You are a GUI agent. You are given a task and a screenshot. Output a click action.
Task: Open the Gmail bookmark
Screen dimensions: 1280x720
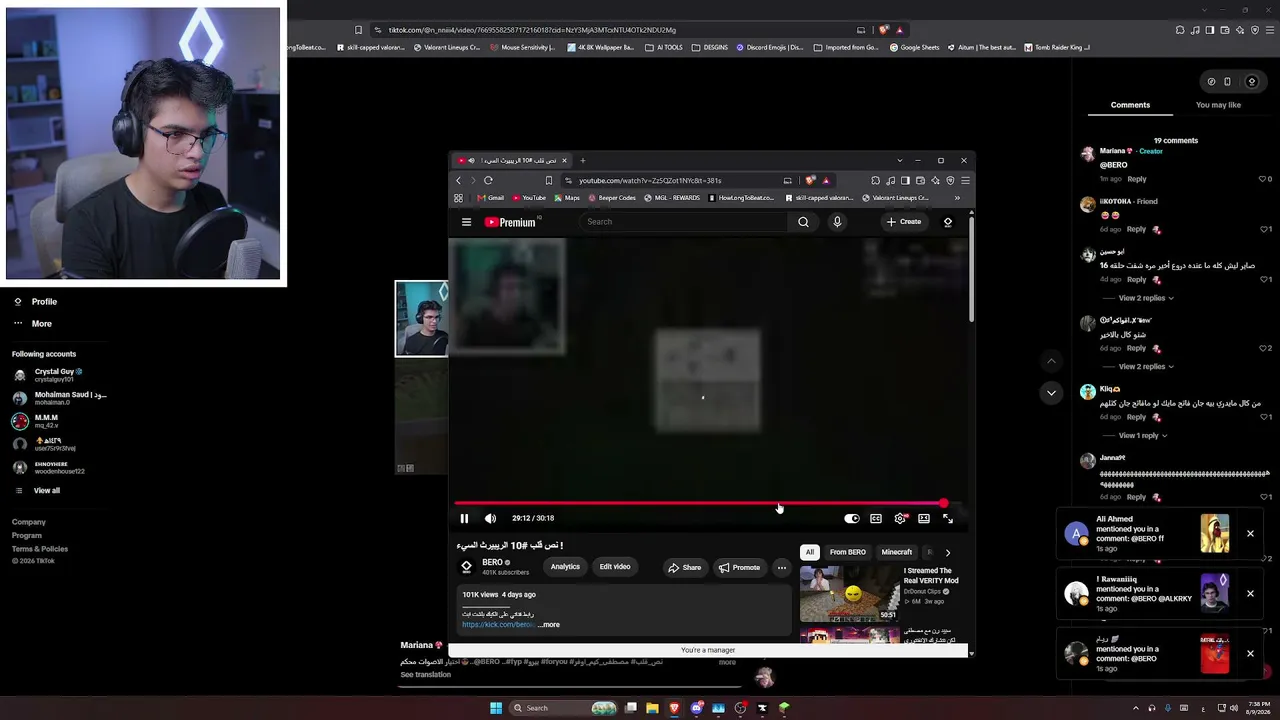[490, 198]
